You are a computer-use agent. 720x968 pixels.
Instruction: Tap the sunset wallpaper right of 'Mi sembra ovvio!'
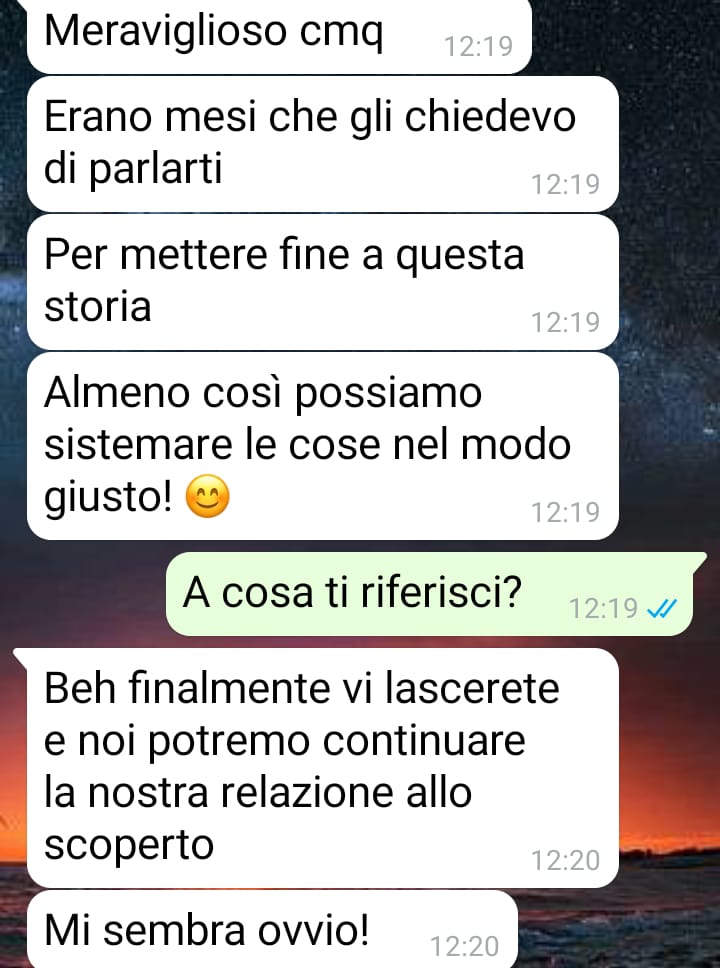click(x=617, y=929)
